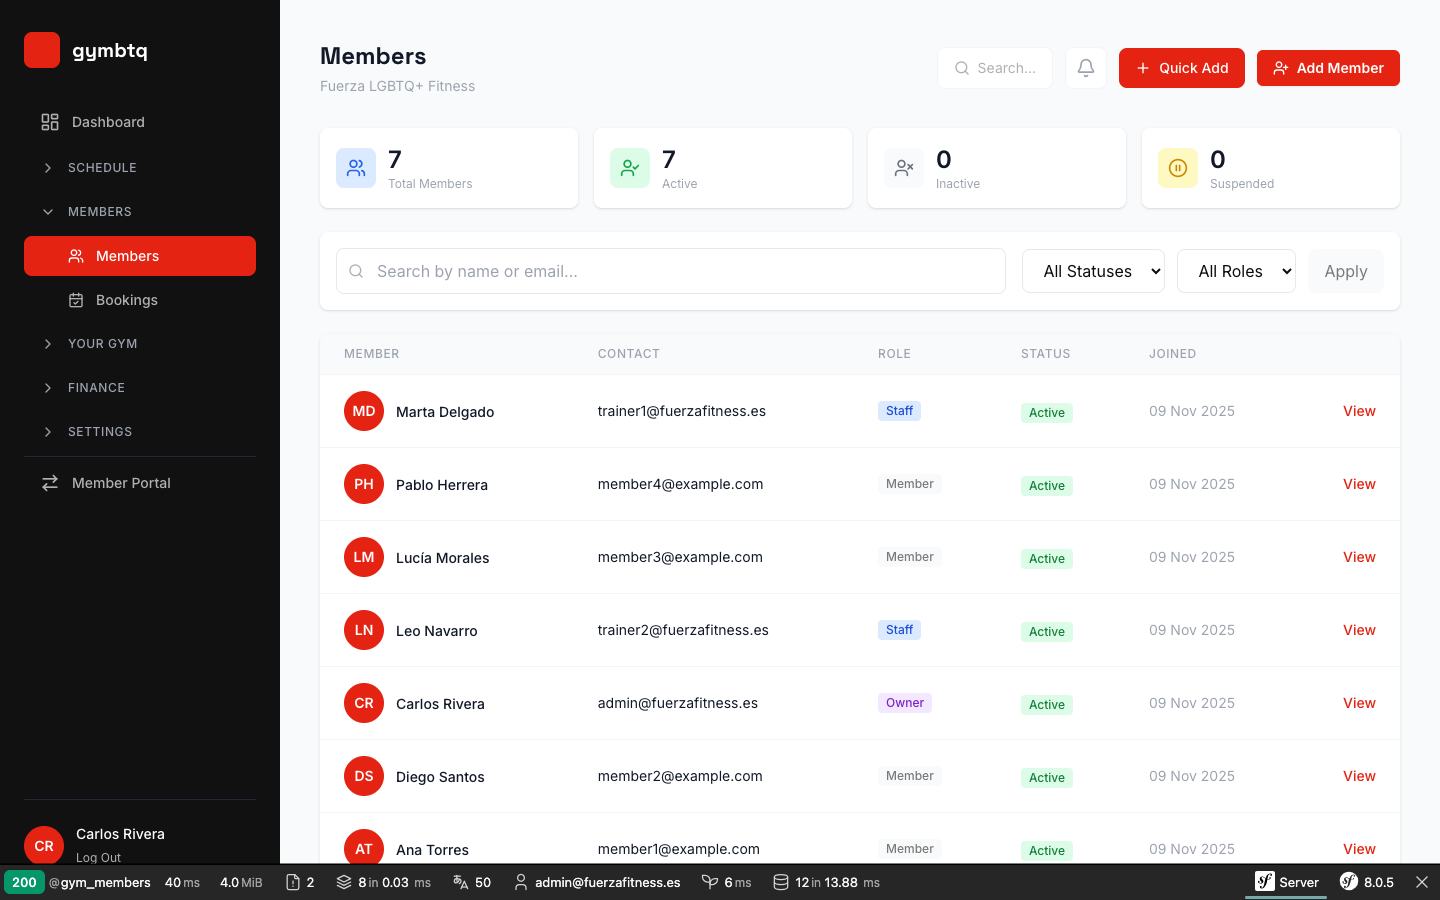Open the Twig 6 ms panel
The width and height of the screenshot is (1440, 900).
726,882
